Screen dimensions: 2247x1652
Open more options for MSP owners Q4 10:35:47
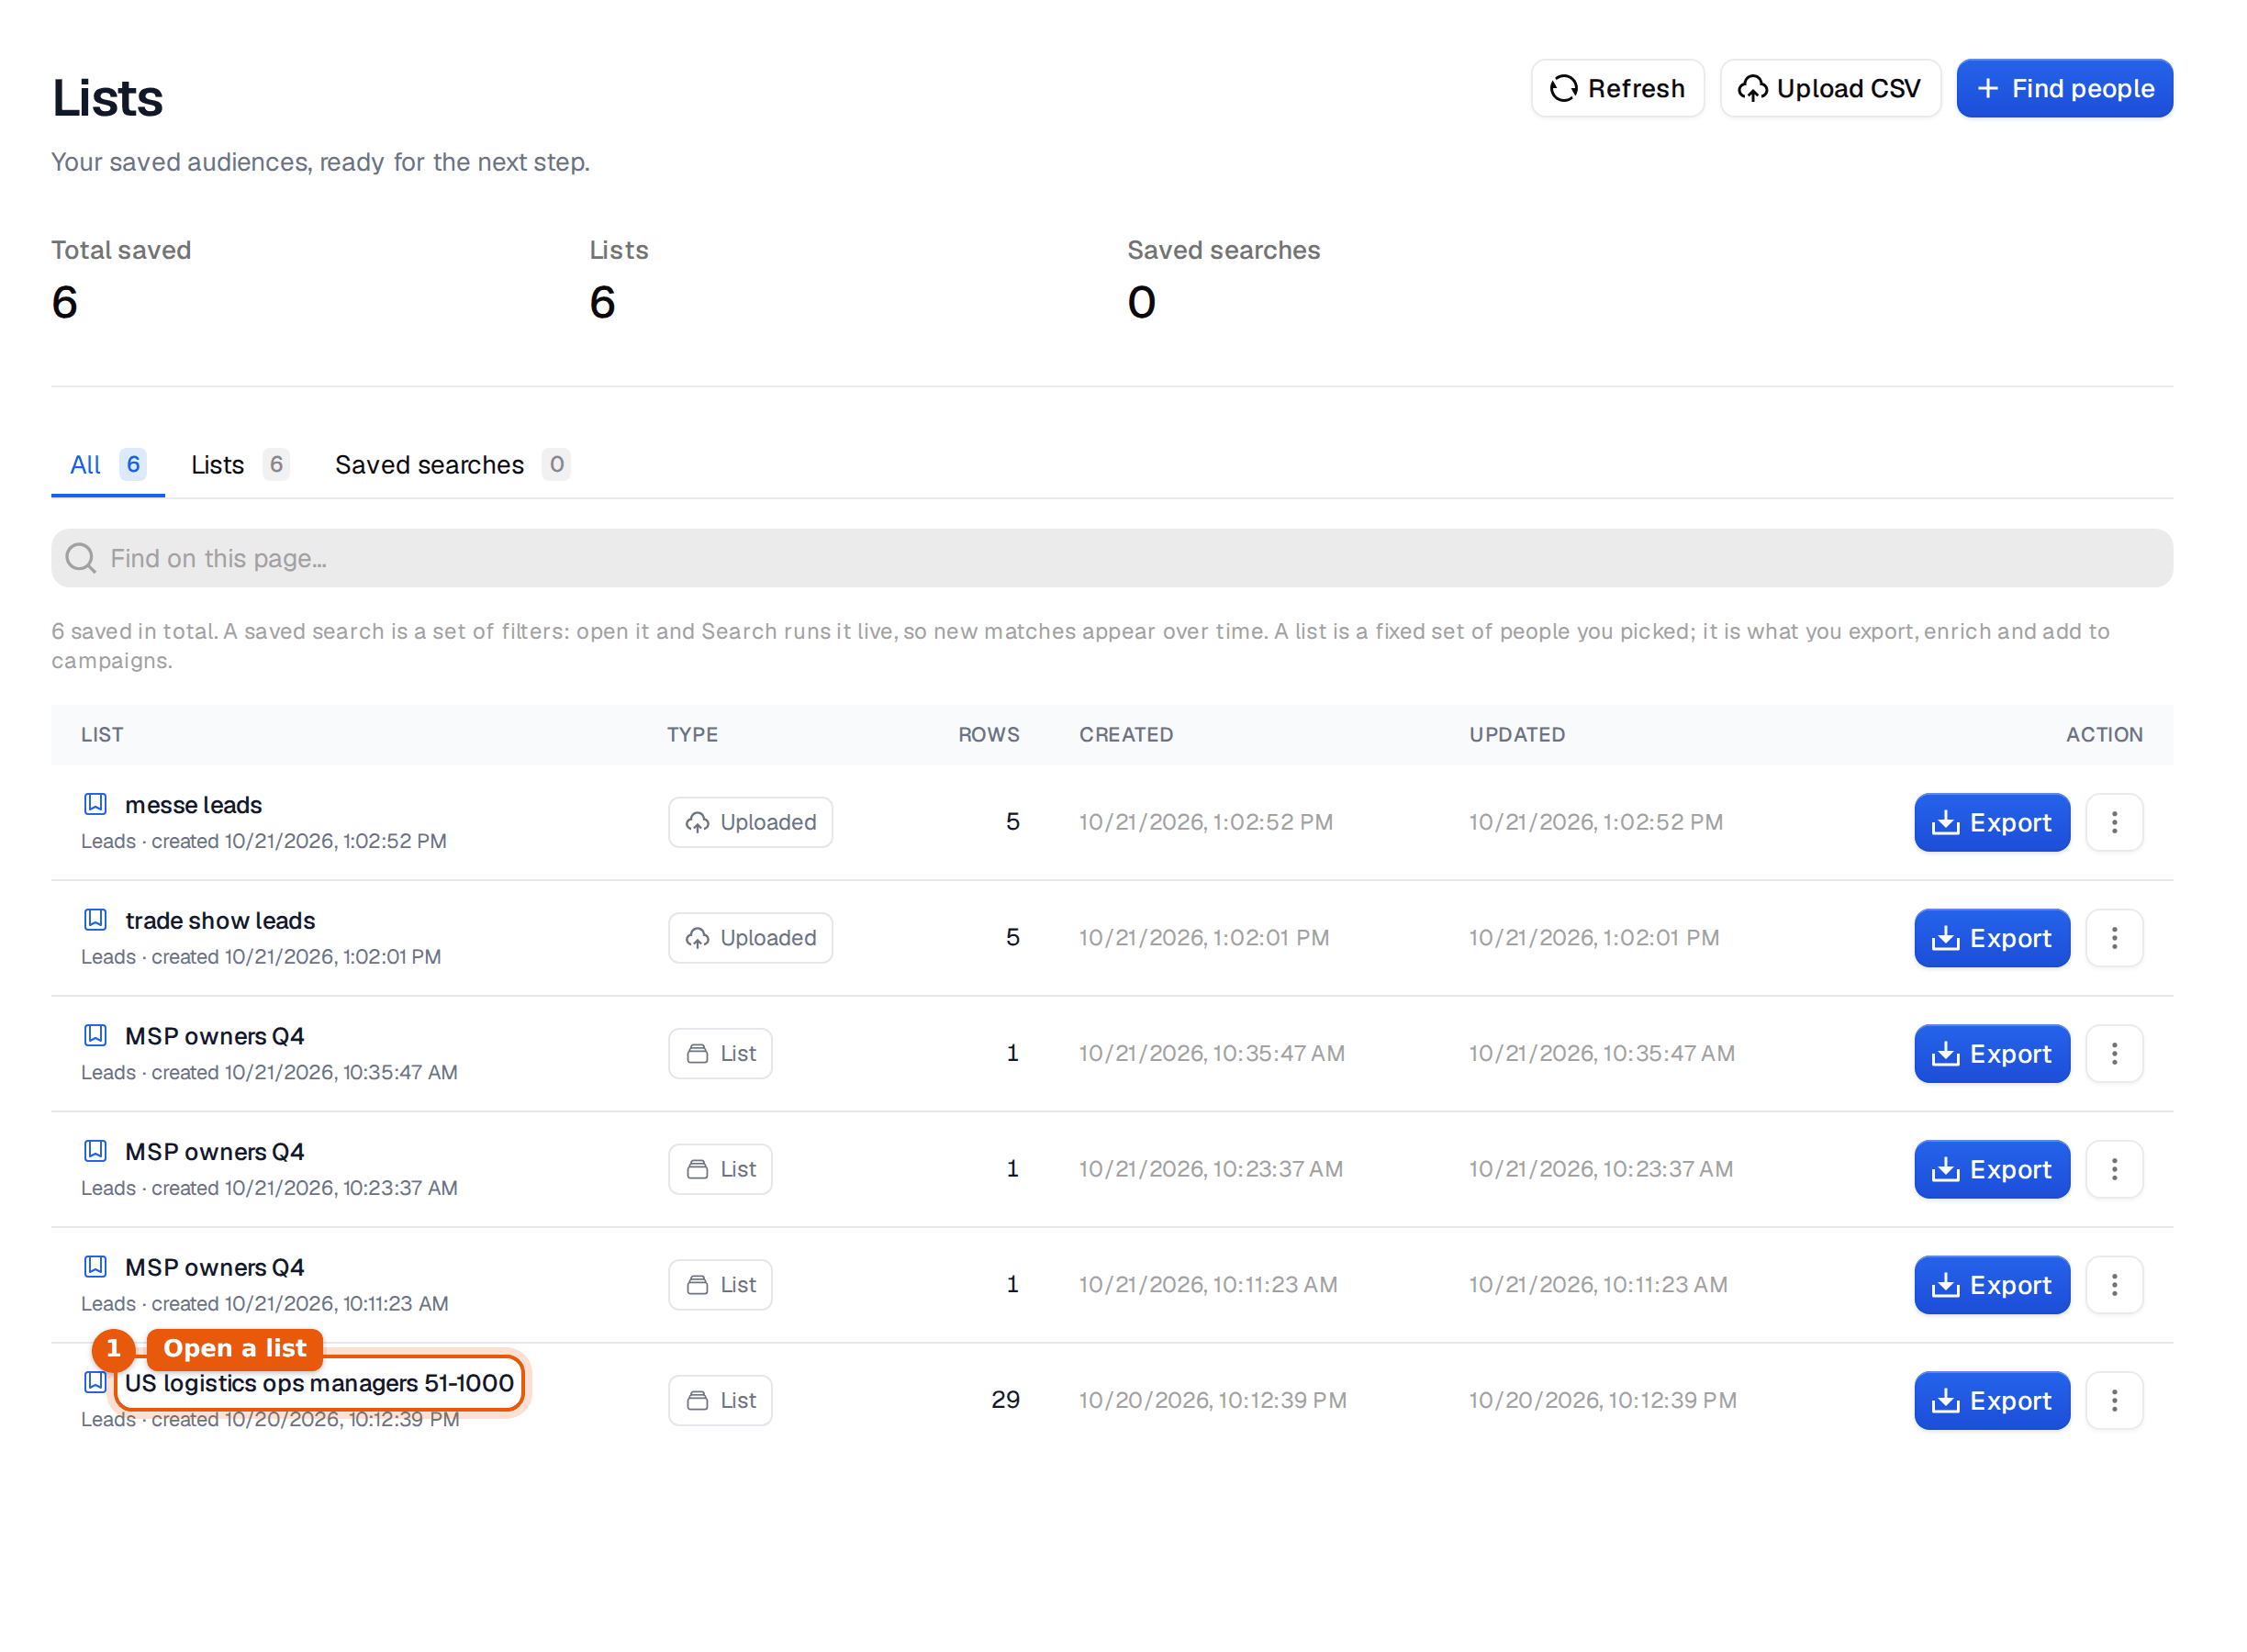[x=2113, y=1053]
